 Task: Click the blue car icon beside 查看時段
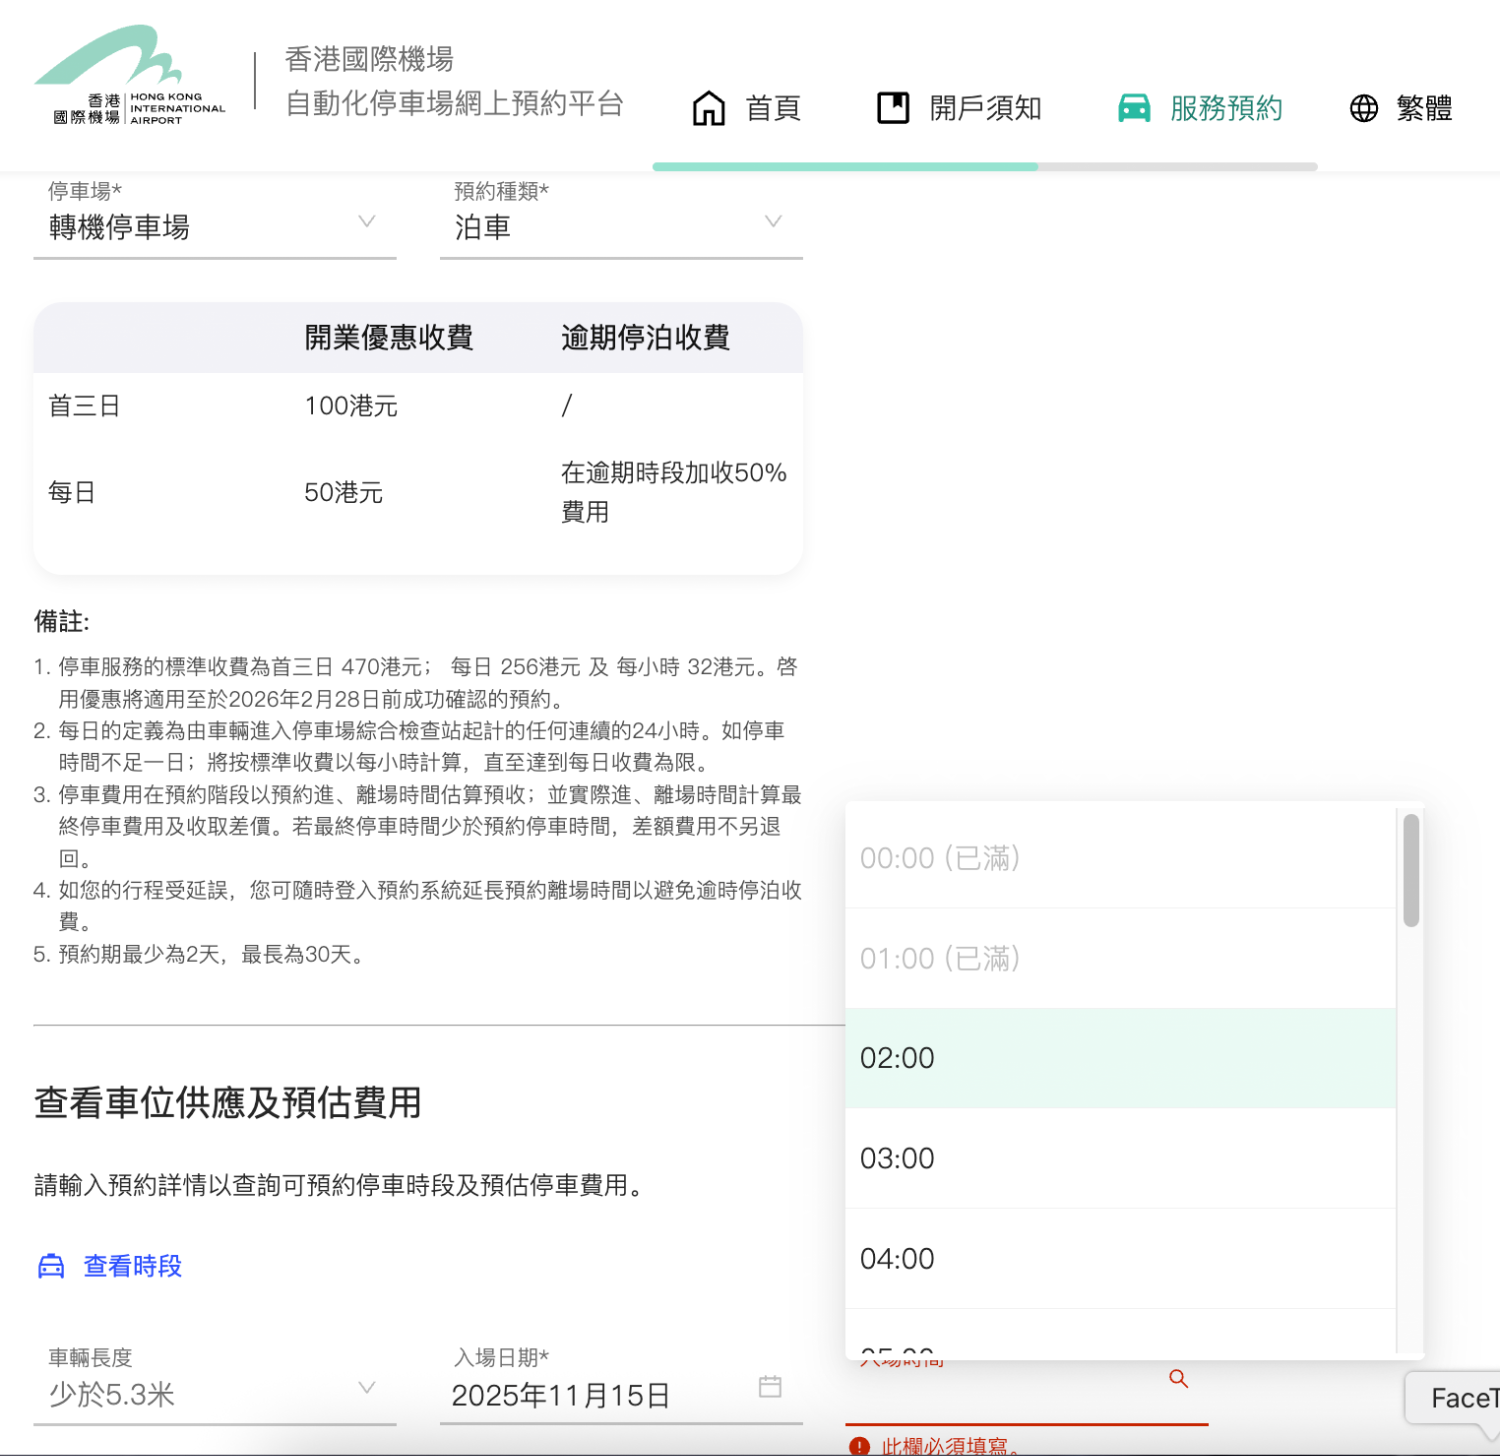coord(51,1266)
